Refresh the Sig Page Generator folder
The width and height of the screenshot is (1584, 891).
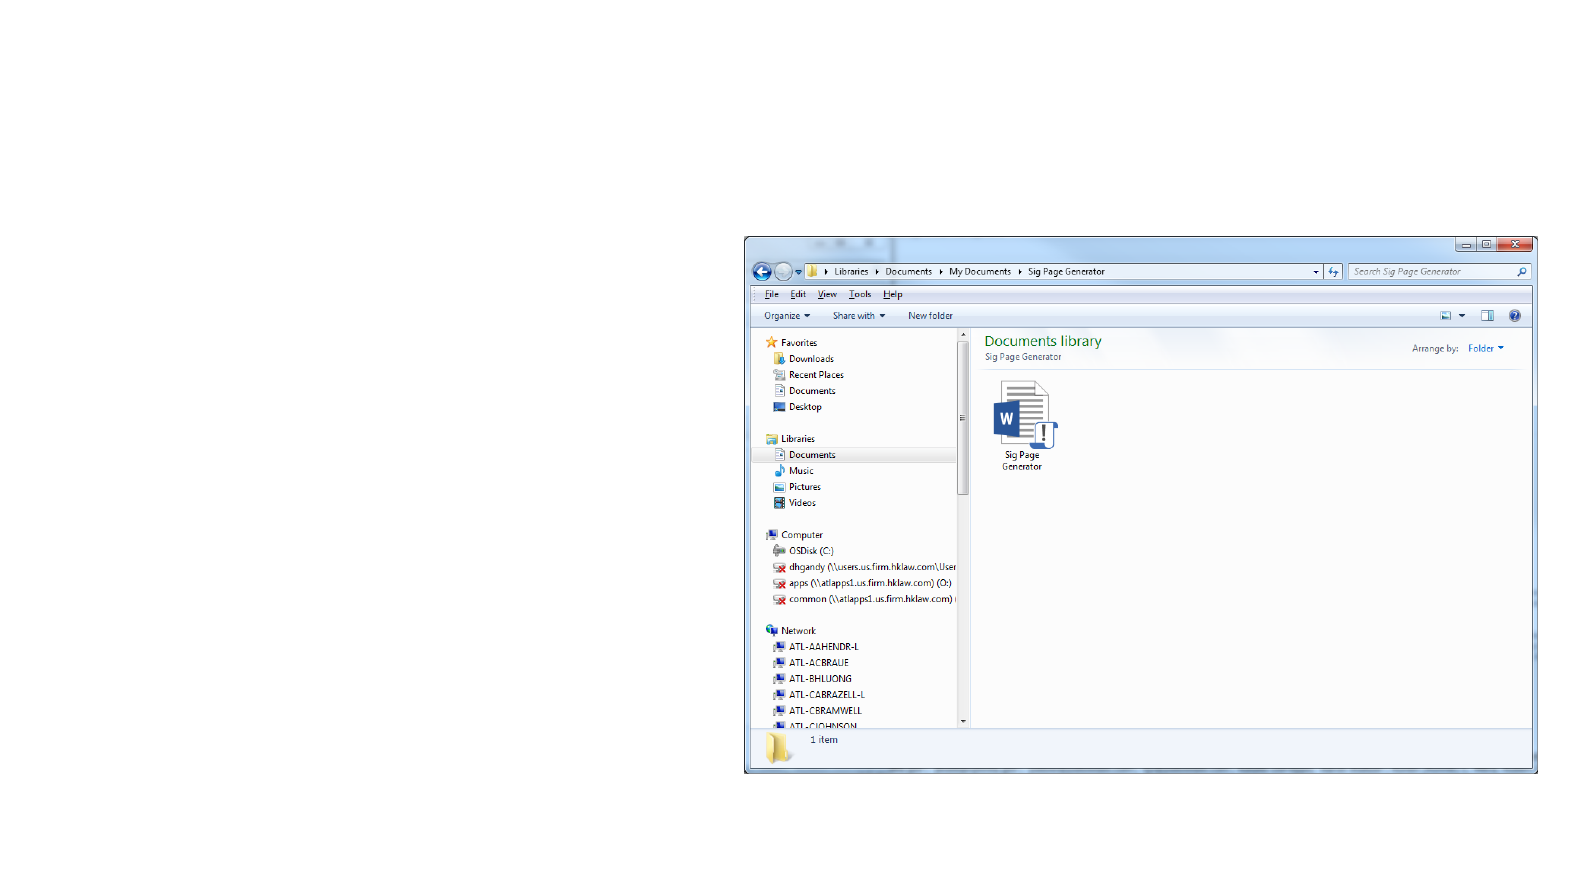[x=1333, y=272]
